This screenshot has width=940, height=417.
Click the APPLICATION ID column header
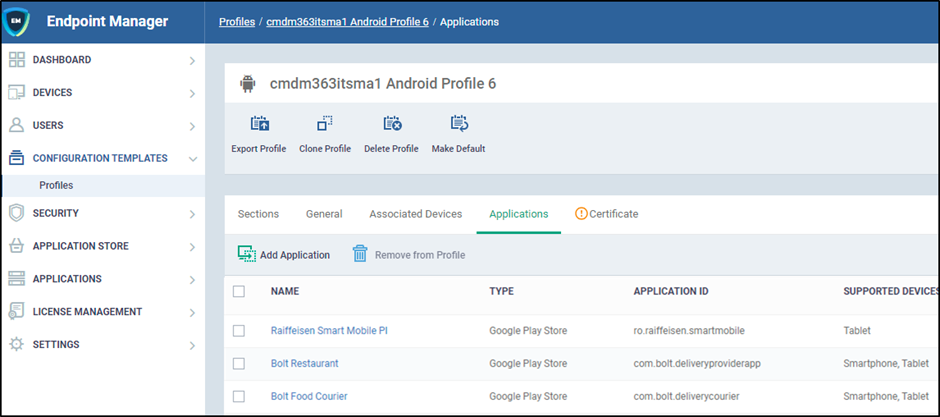click(x=671, y=291)
